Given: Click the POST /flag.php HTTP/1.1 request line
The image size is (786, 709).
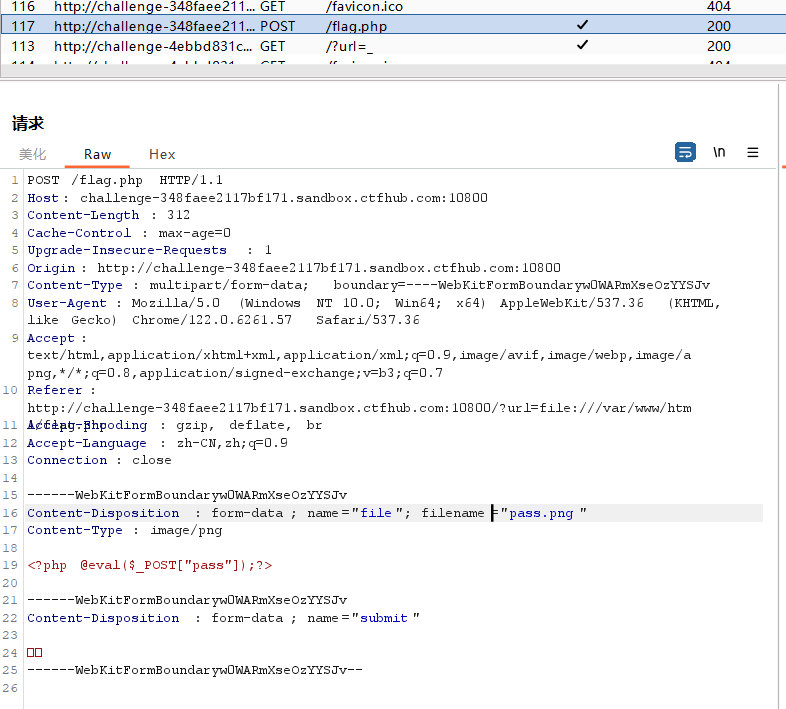Looking at the screenshot, I should (125, 180).
